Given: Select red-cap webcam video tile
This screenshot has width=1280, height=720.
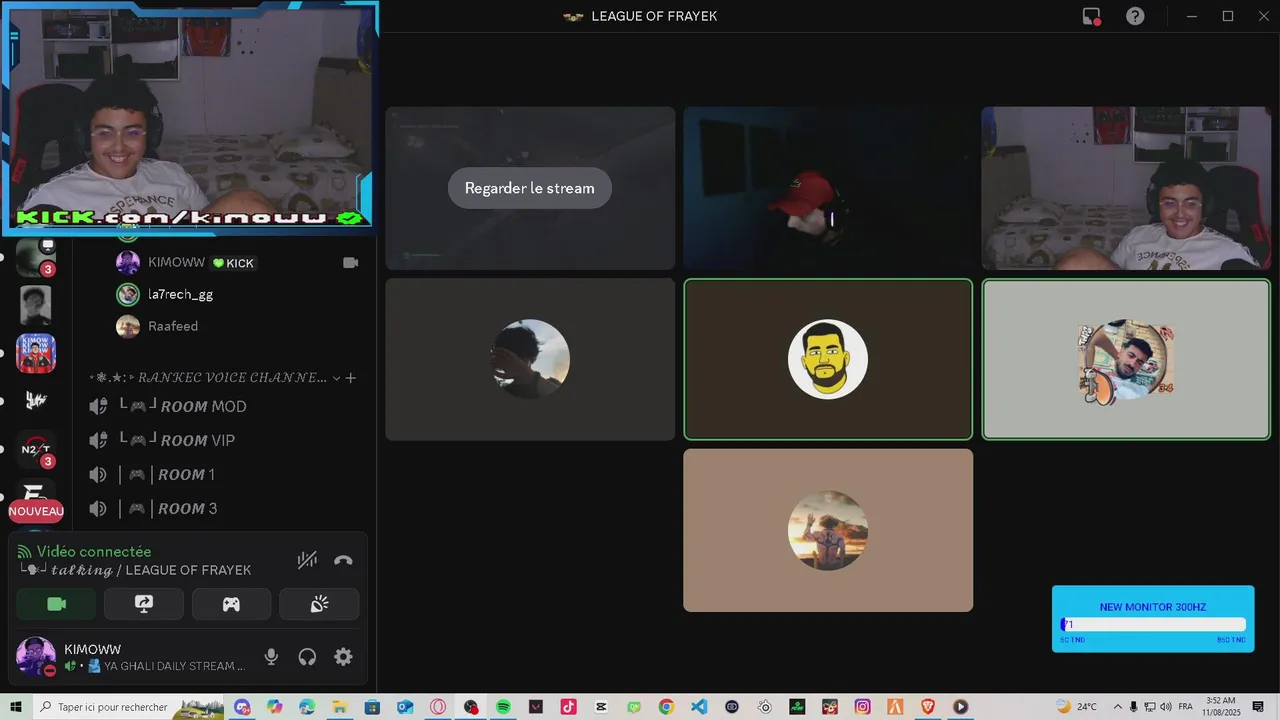Looking at the screenshot, I should point(828,188).
